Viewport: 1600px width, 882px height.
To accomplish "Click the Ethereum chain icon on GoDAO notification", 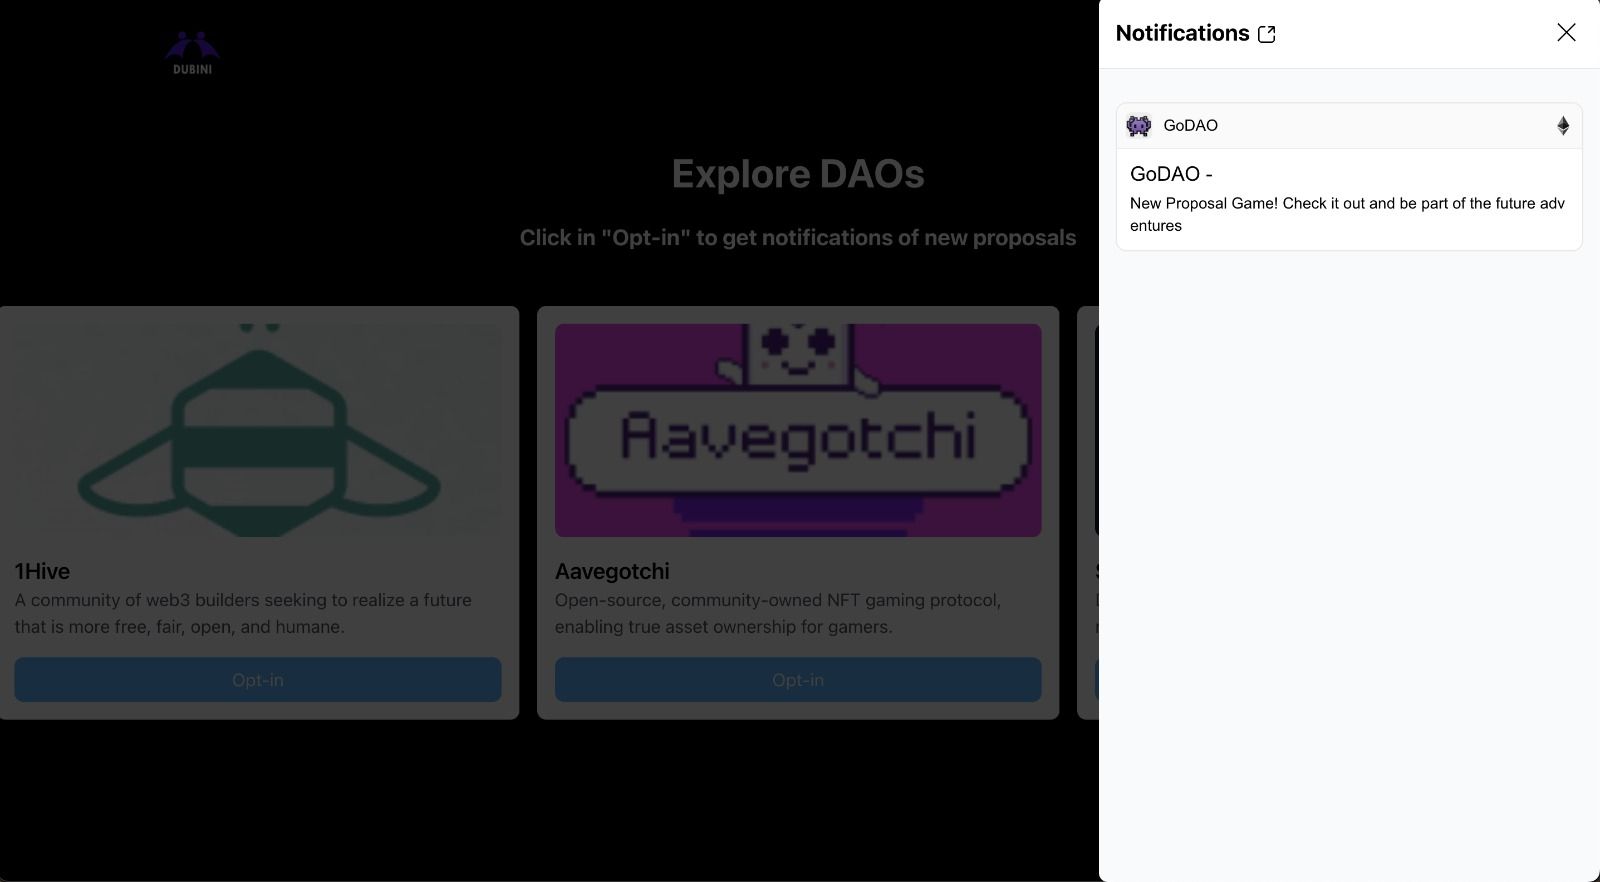I will point(1563,126).
